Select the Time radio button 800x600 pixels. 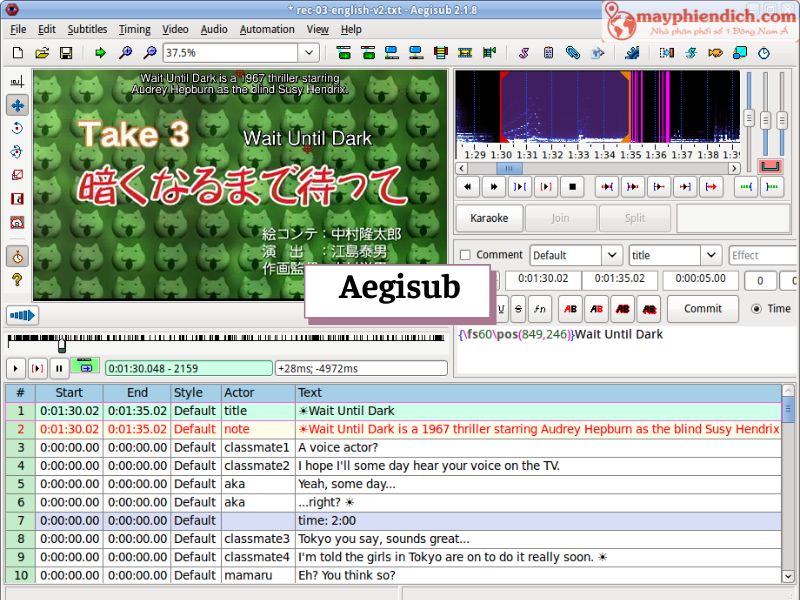click(756, 309)
